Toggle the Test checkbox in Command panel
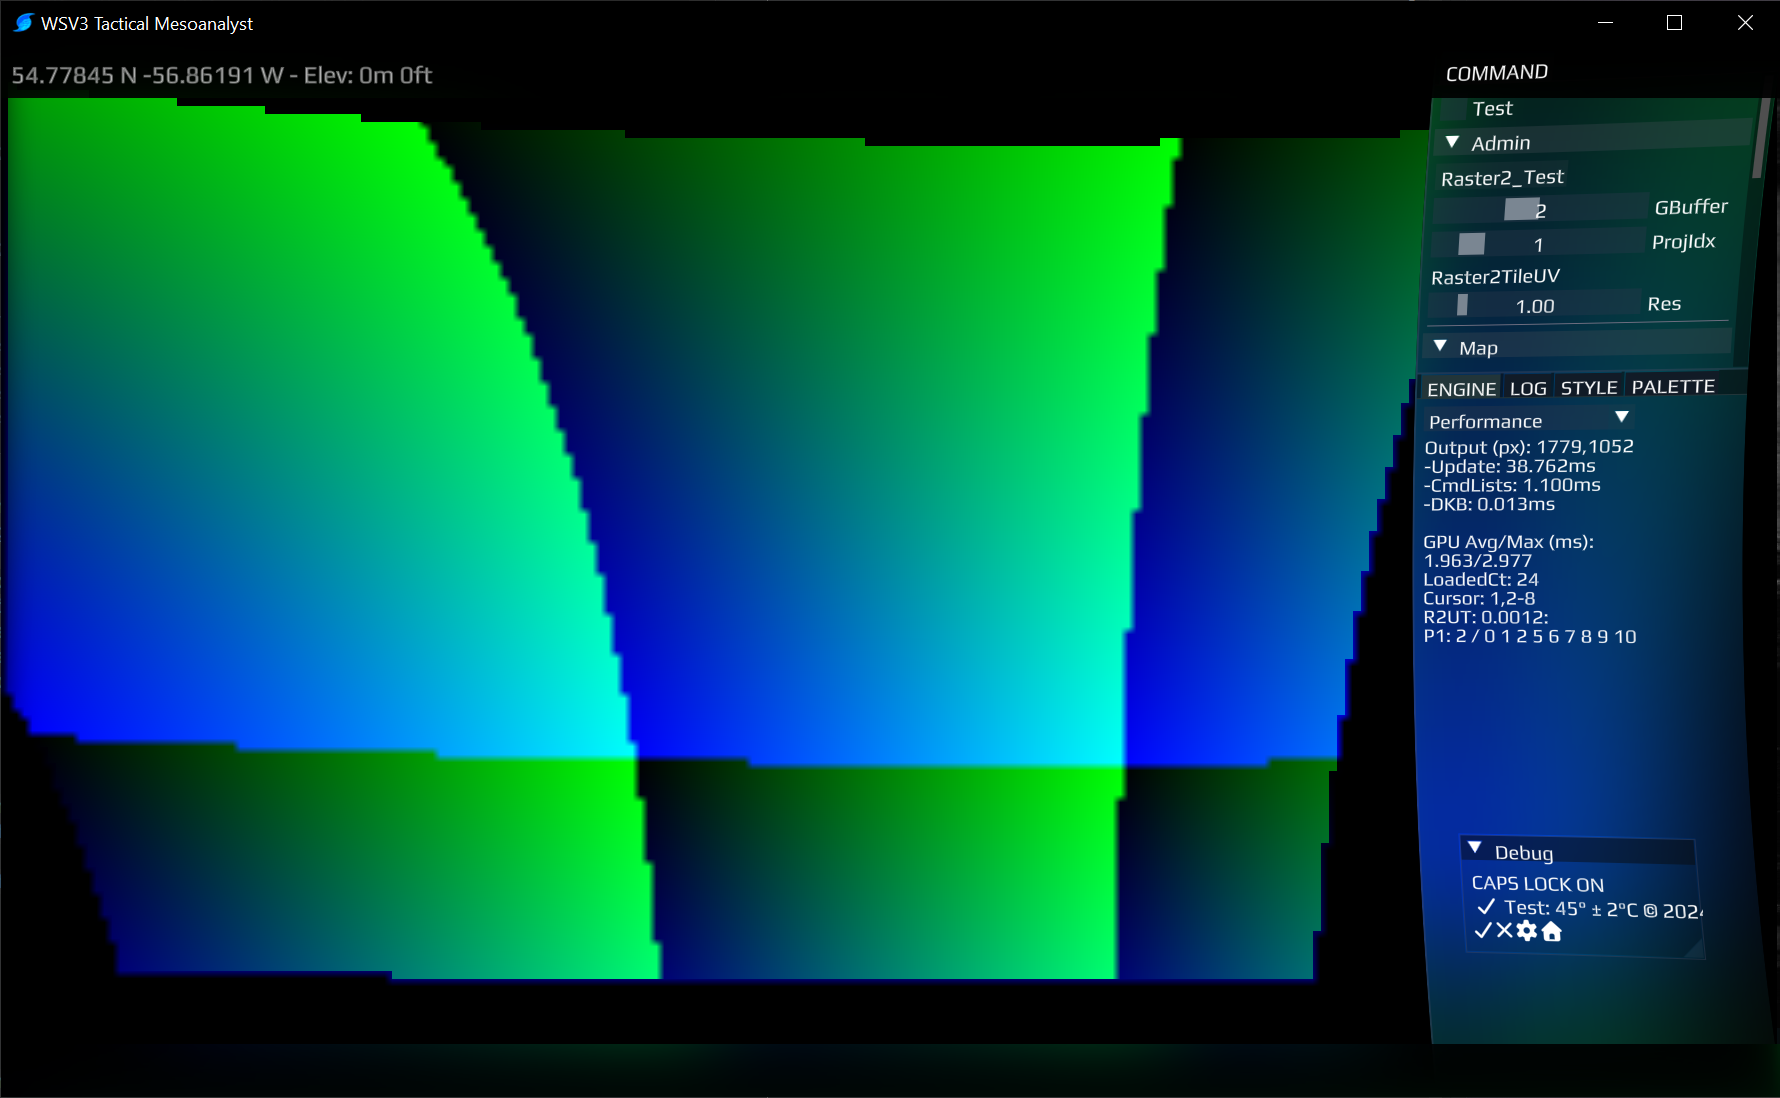 (x=1453, y=109)
